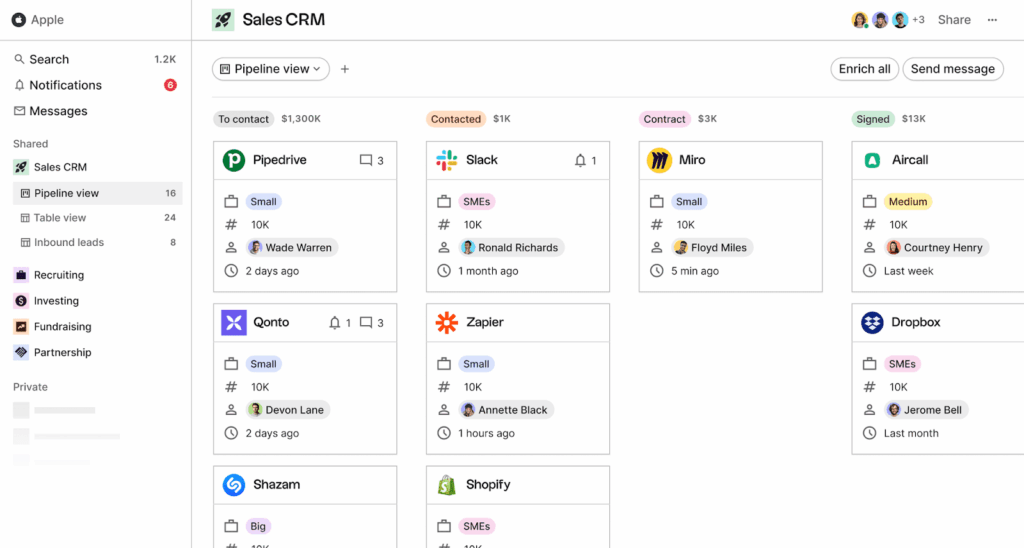This screenshot has width=1024, height=548.
Task: Click the Share button
Action: 954,20
